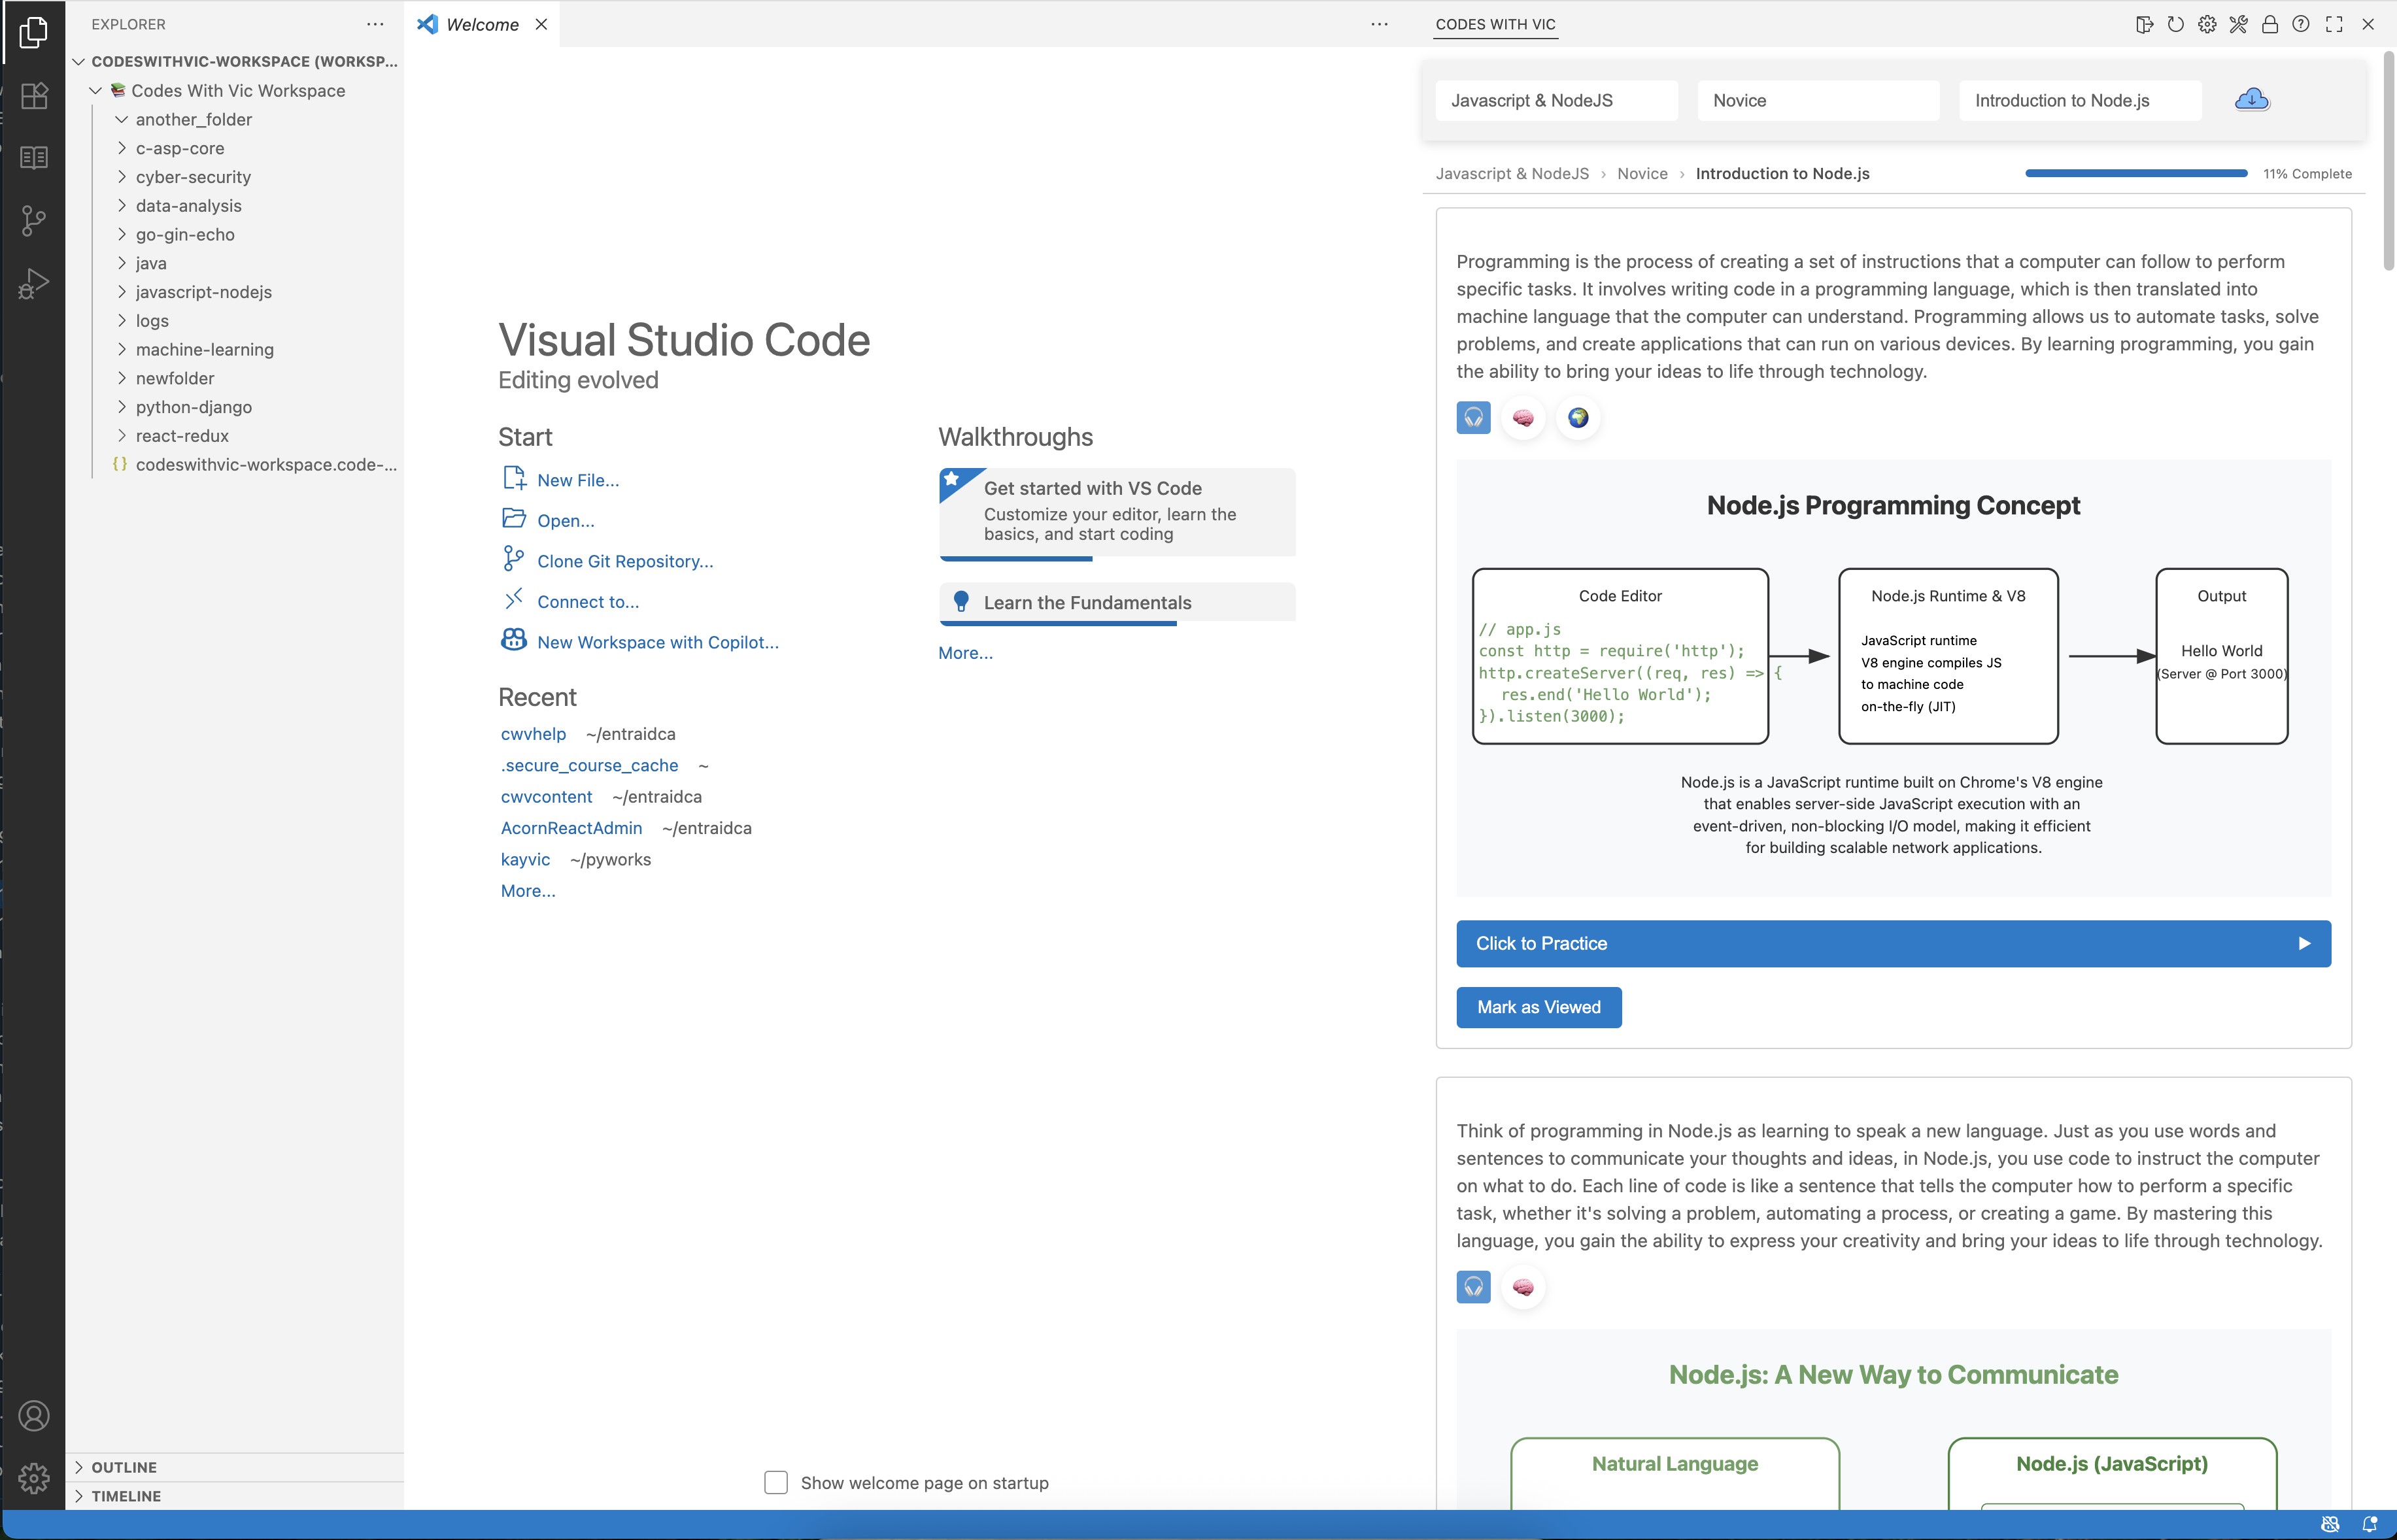Open the Extensions view in activity bar
This screenshot has height=1540, width=2397.
(x=33, y=96)
